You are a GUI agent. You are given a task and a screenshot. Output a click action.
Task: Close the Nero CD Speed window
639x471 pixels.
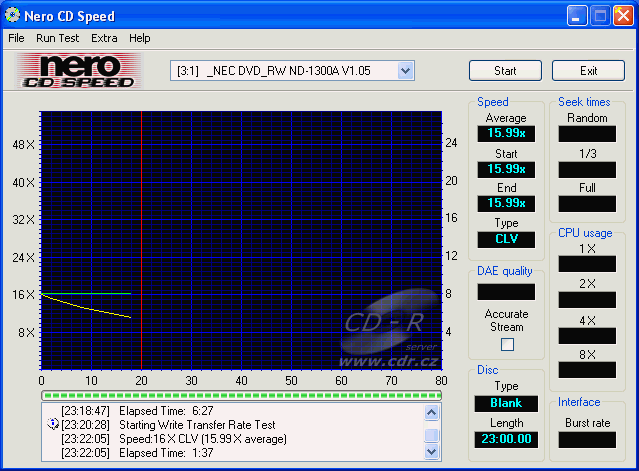point(623,16)
